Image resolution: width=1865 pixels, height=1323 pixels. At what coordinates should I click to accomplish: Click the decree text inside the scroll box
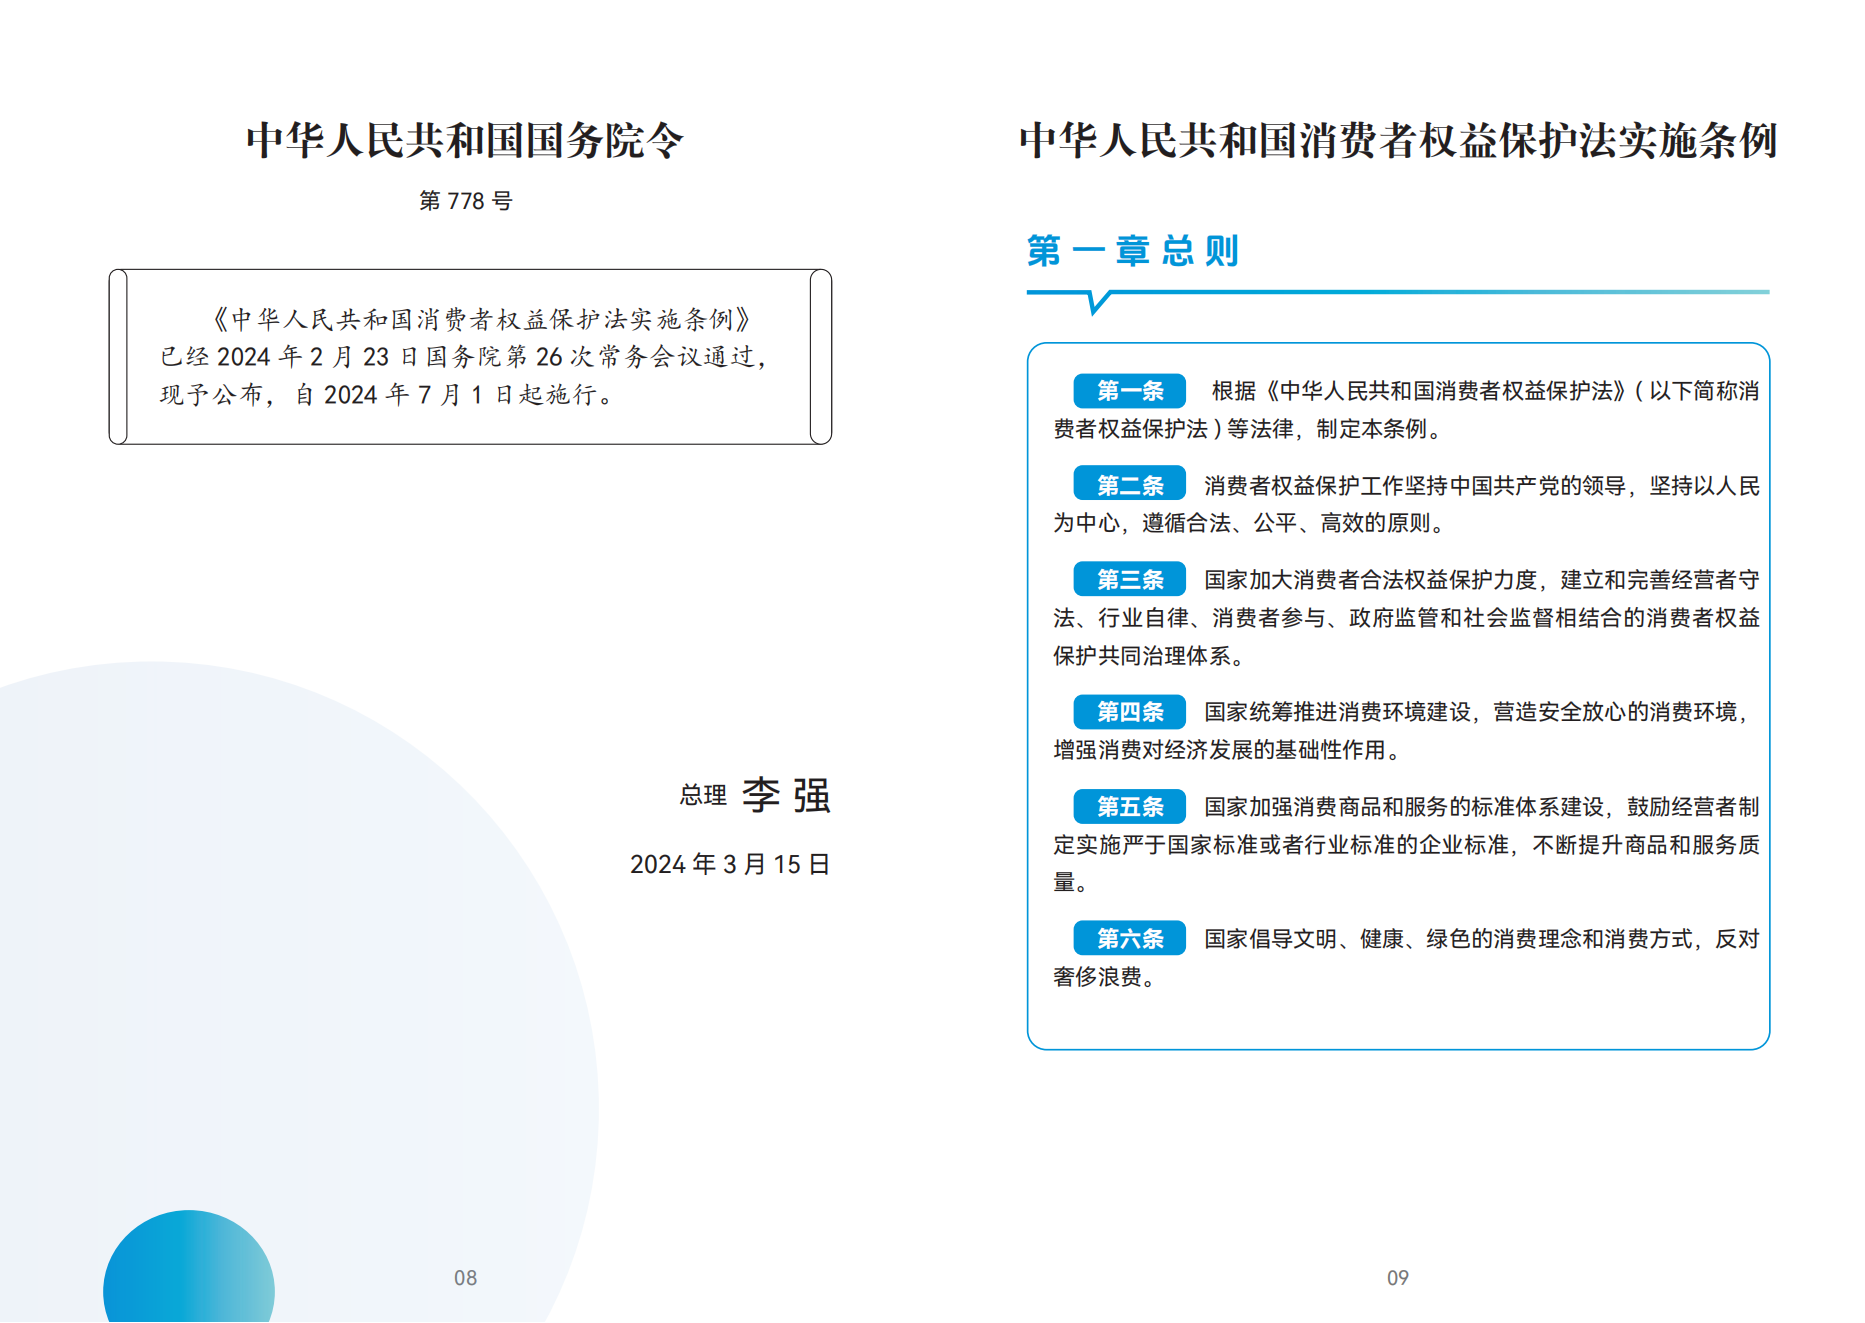click(465, 357)
